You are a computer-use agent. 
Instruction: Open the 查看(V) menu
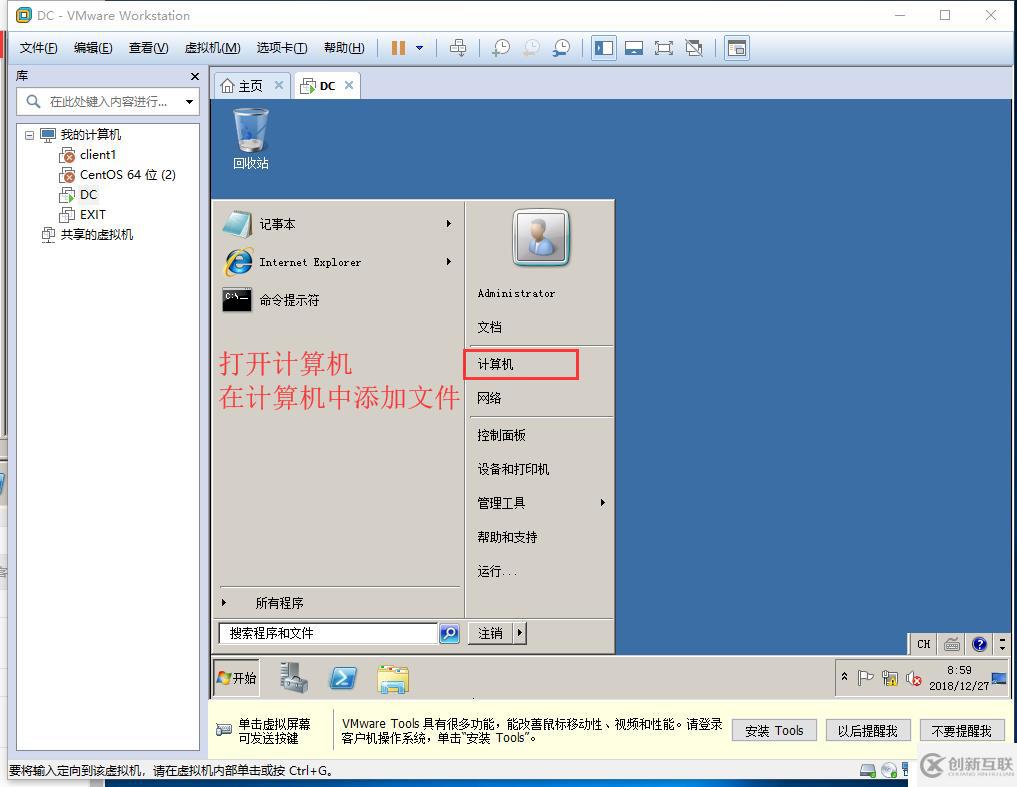click(x=149, y=48)
